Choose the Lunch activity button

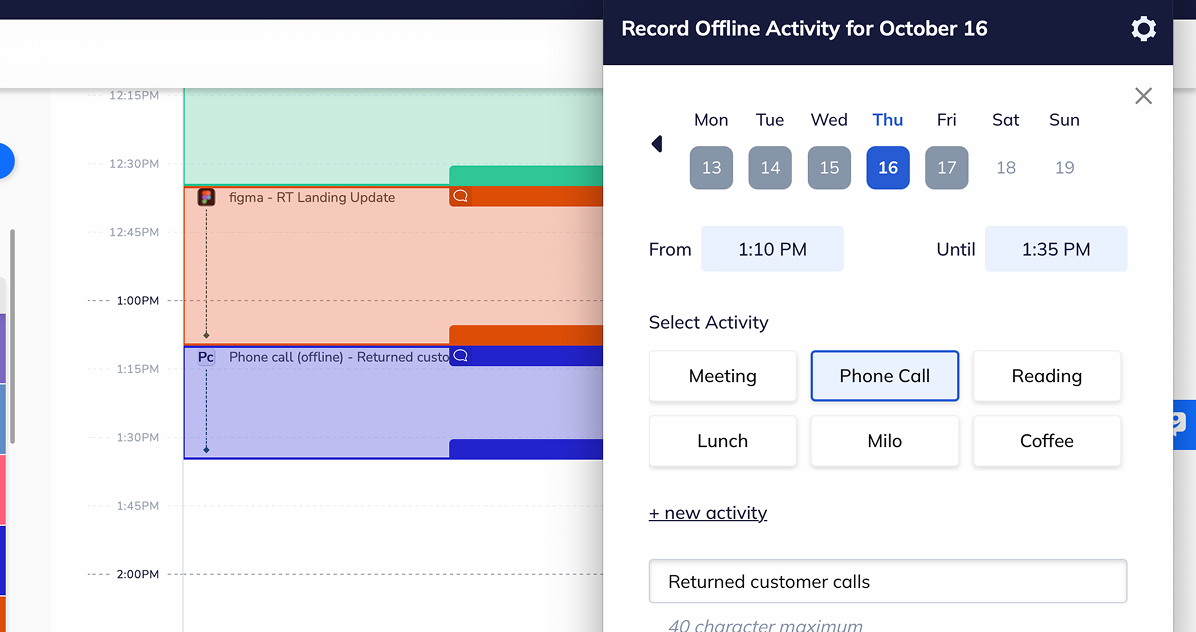coord(722,441)
